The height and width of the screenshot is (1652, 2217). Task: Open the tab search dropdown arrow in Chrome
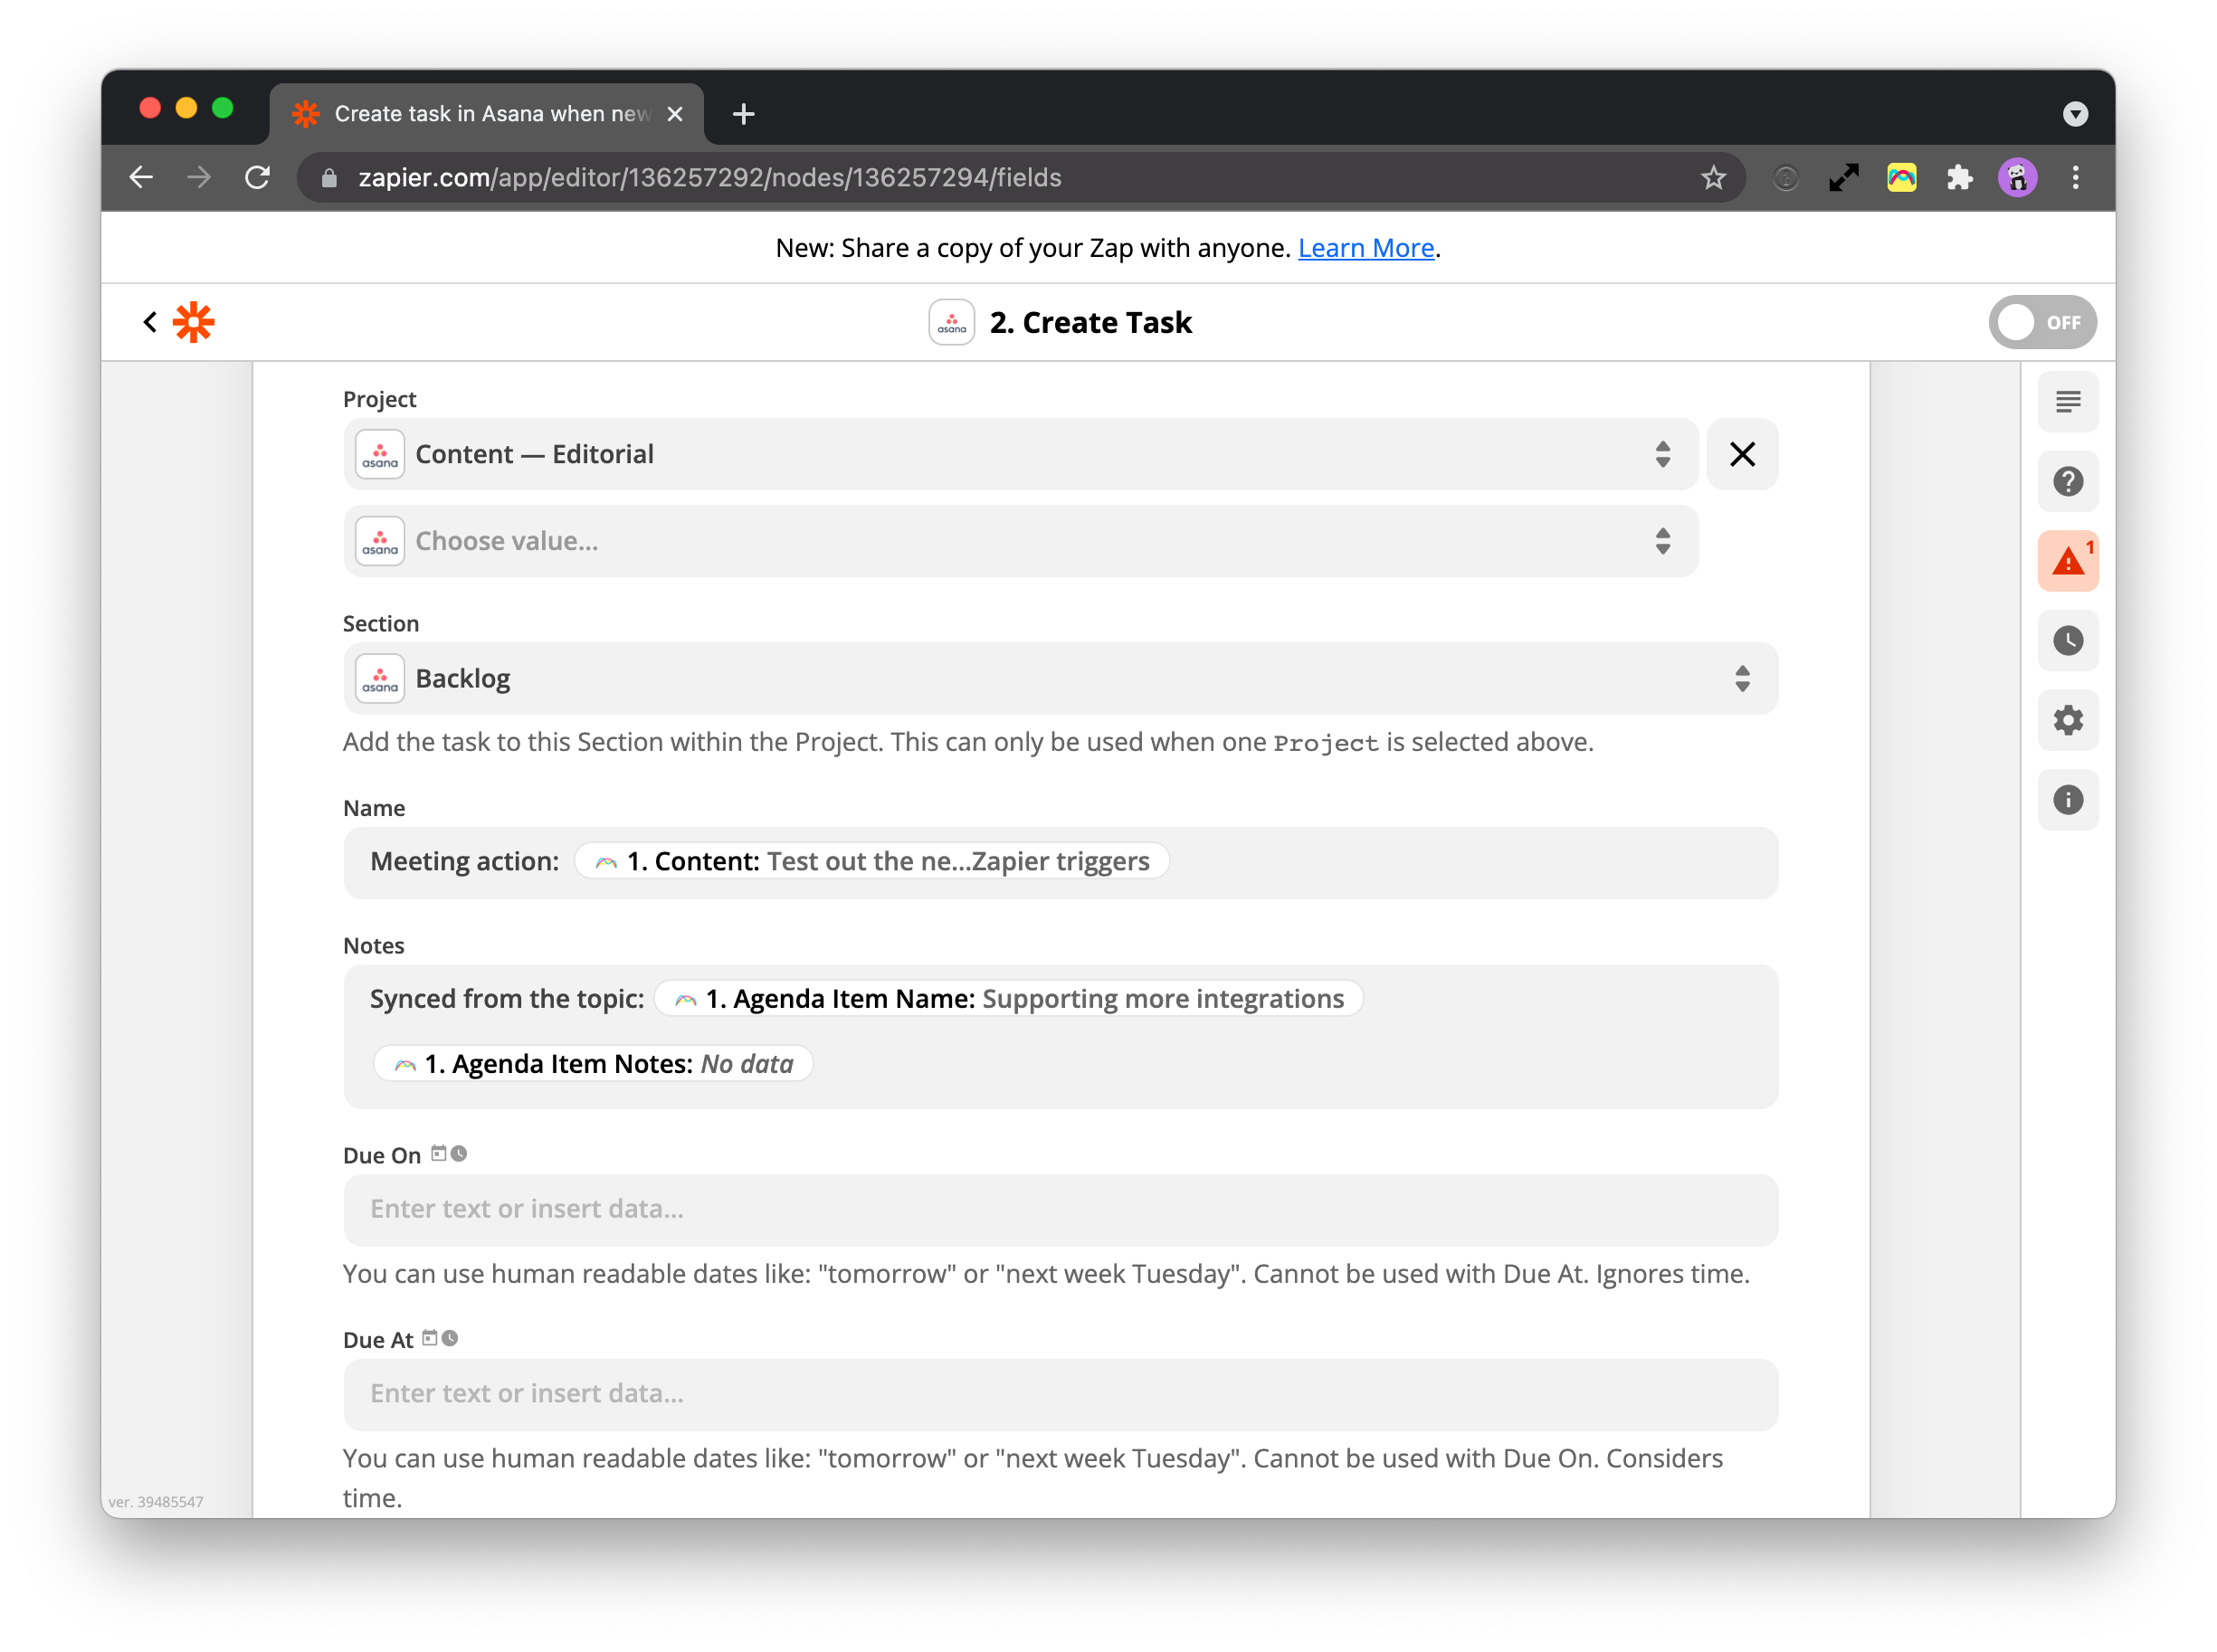point(2074,113)
